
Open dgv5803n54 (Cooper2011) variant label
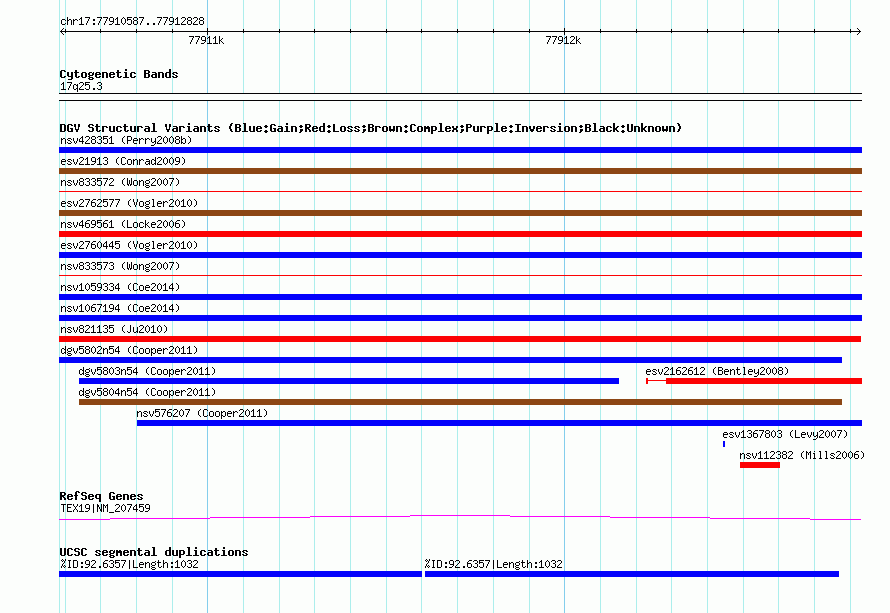click(x=147, y=371)
